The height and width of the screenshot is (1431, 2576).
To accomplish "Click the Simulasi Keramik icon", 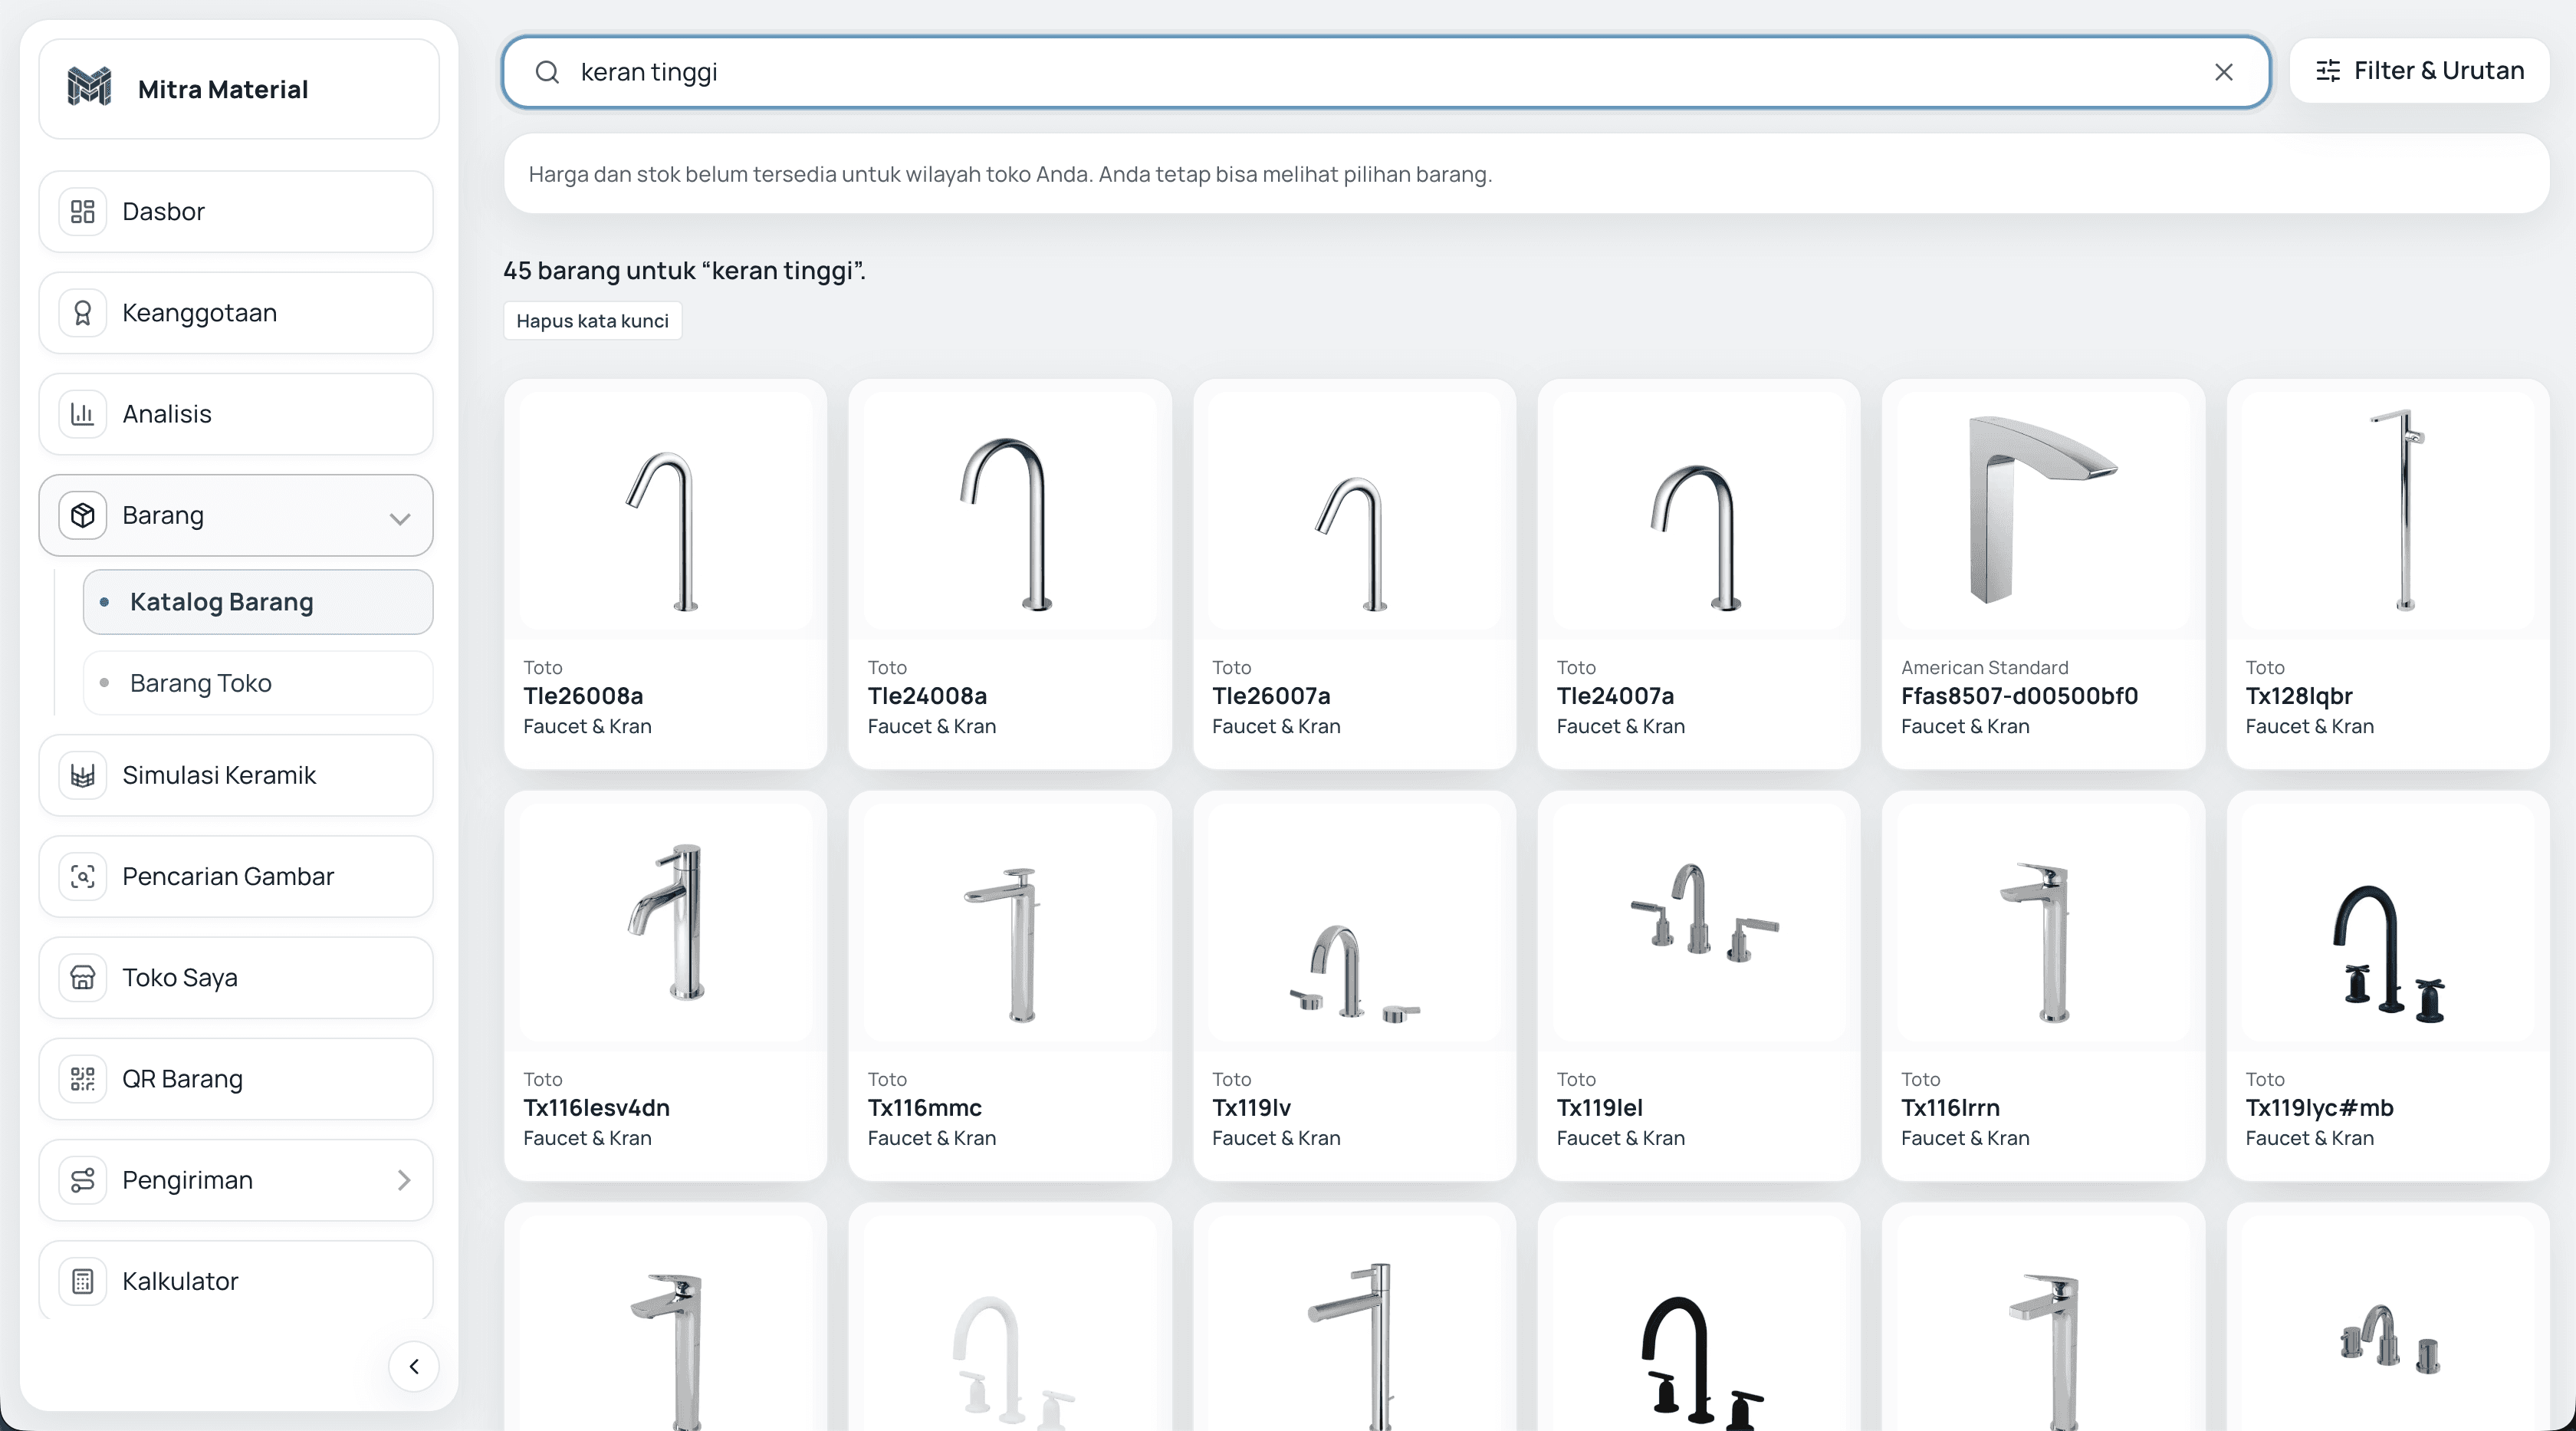I will (x=83, y=775).
